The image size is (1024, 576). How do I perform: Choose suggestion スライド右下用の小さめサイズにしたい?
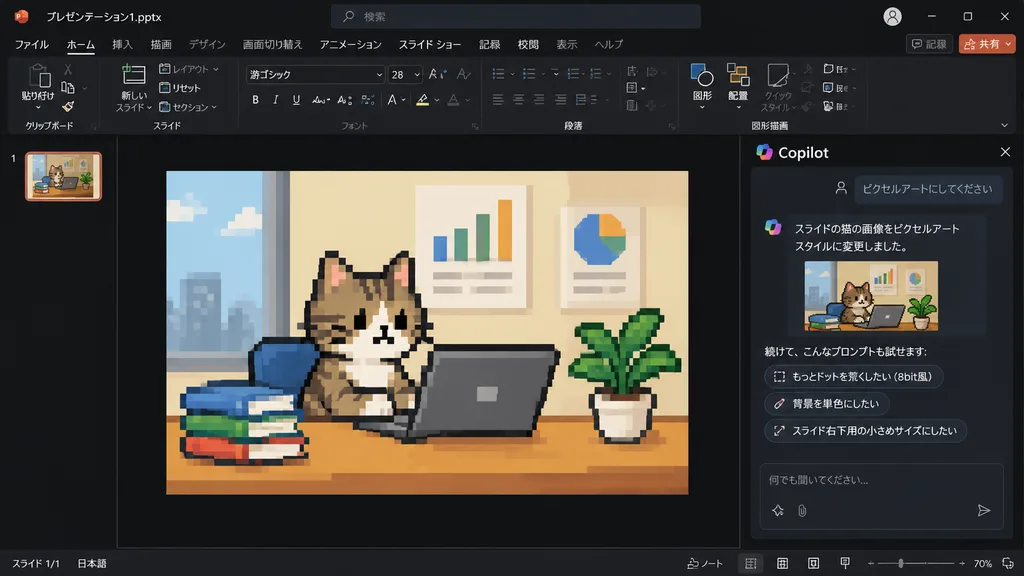865,430
